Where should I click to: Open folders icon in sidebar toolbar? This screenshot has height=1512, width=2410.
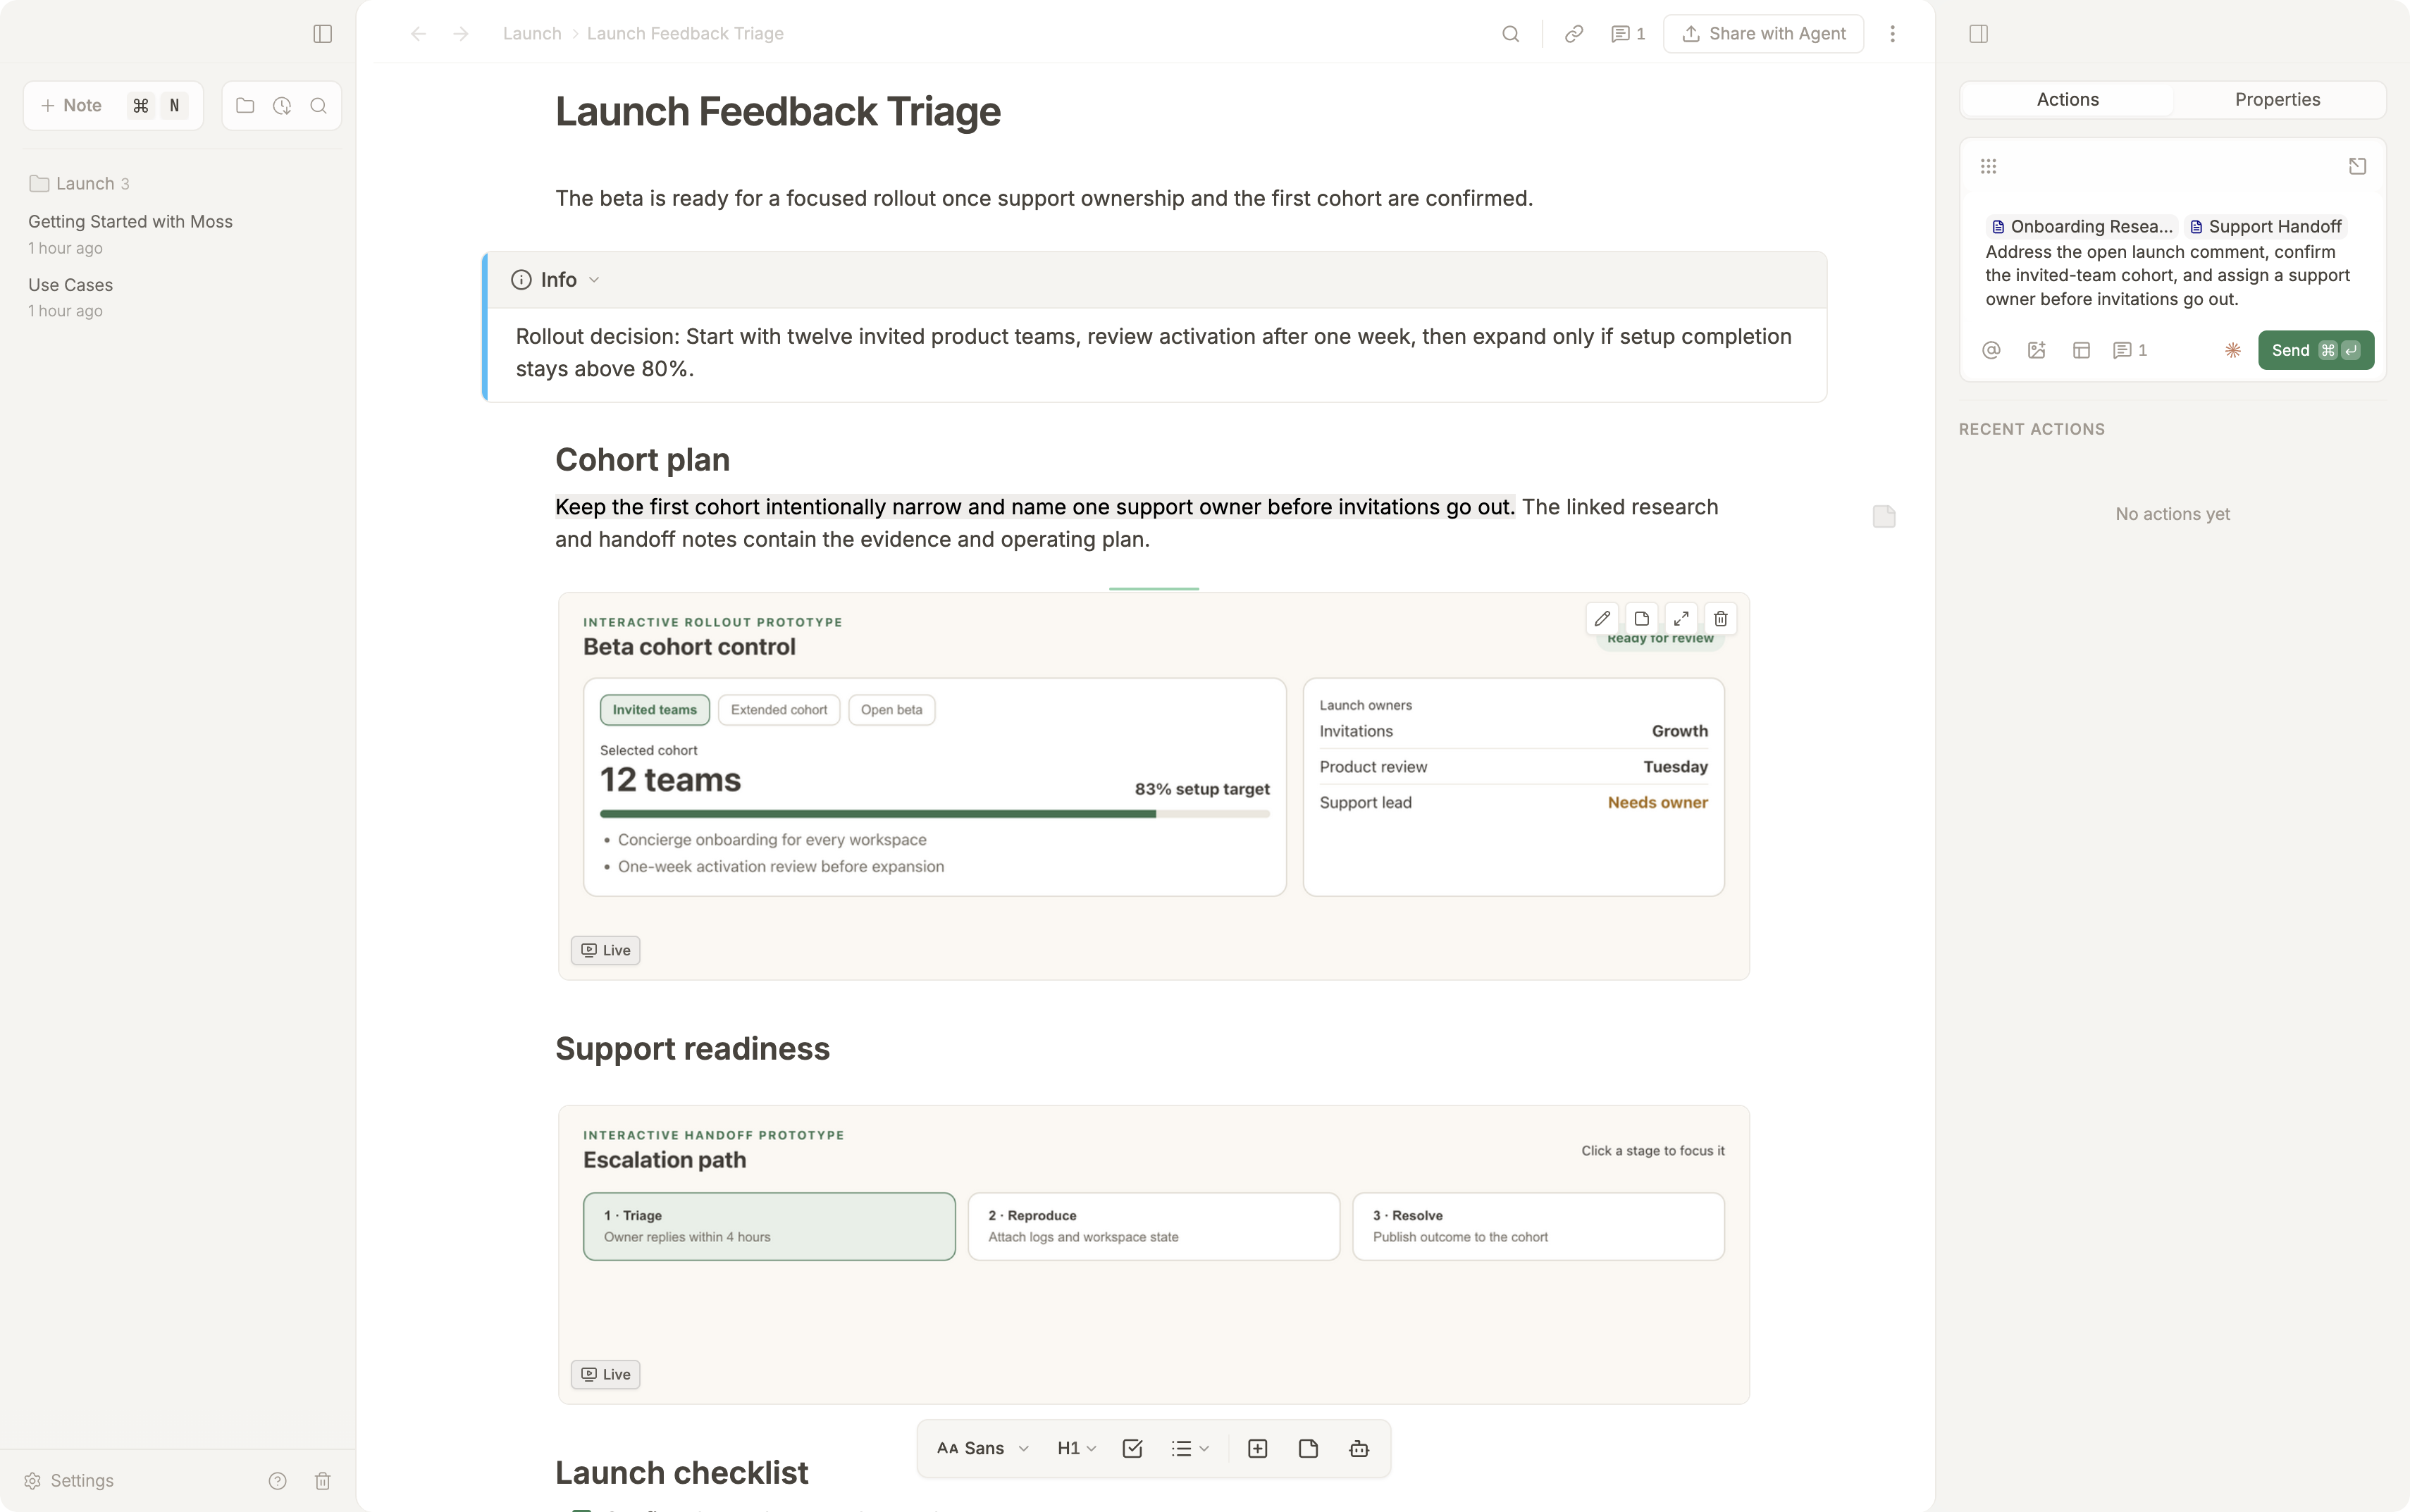pyautogui.click(x=245, y=106)
